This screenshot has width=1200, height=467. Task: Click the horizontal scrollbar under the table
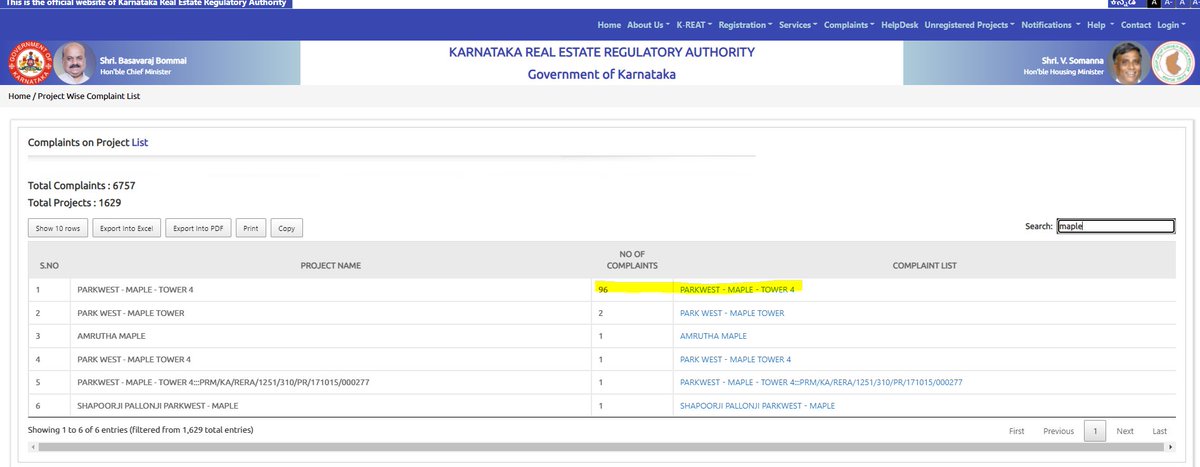tap(600, 446)
